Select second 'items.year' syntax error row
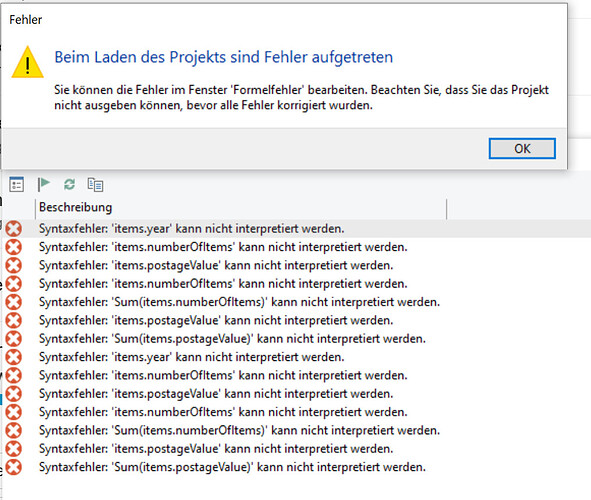The width and height of the screenshot is (591, 500). [x=297, y=357]
